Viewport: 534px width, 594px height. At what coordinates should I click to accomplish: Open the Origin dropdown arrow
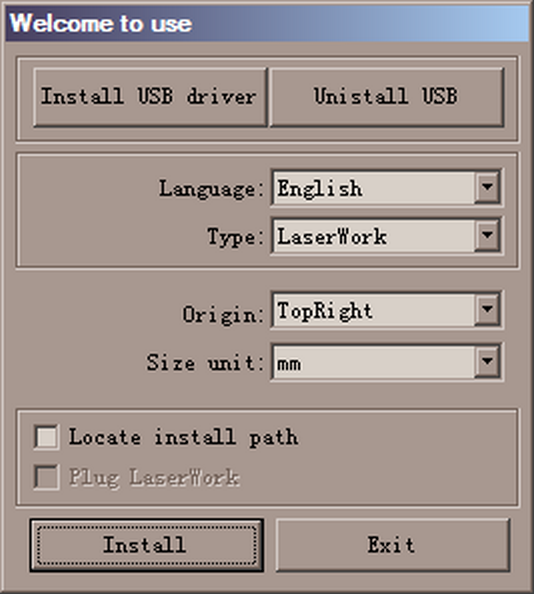487,310
